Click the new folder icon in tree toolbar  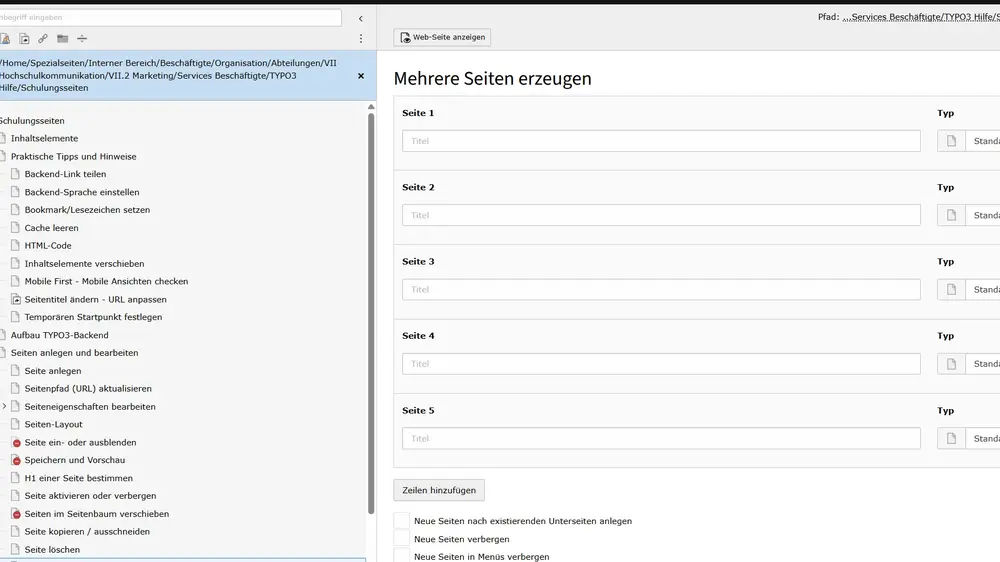62,39
